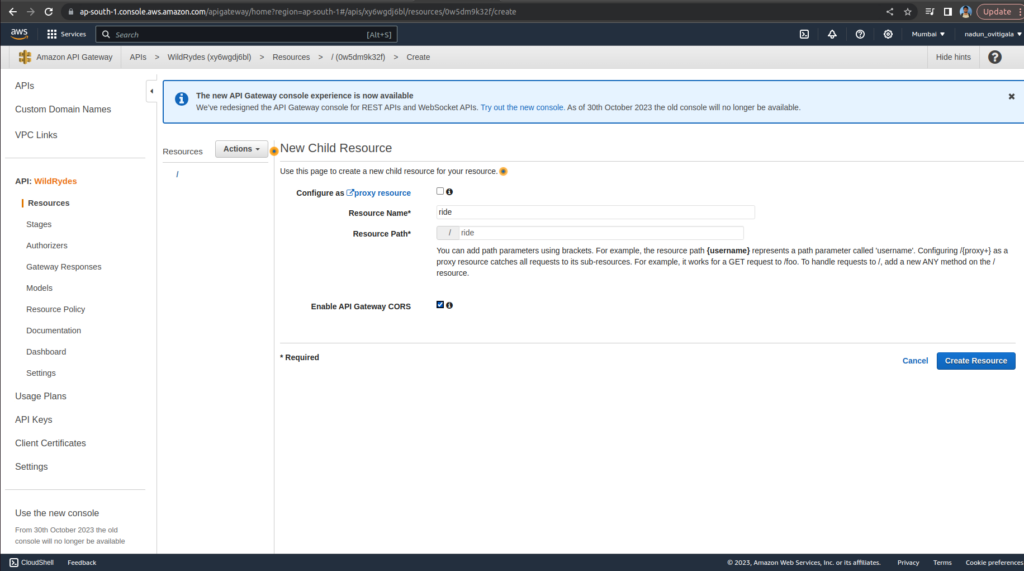Viewport: 1024px width, 571px height.
Task: Open Documentation in the sidebar
Action: tap(54, 331)
